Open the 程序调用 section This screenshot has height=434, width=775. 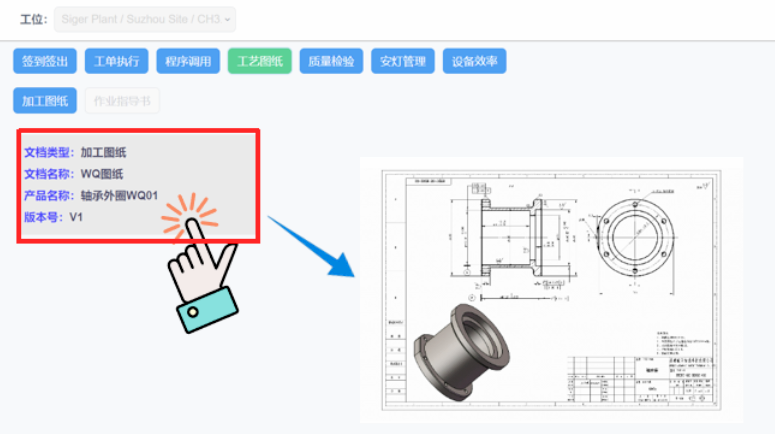(188, 61)
